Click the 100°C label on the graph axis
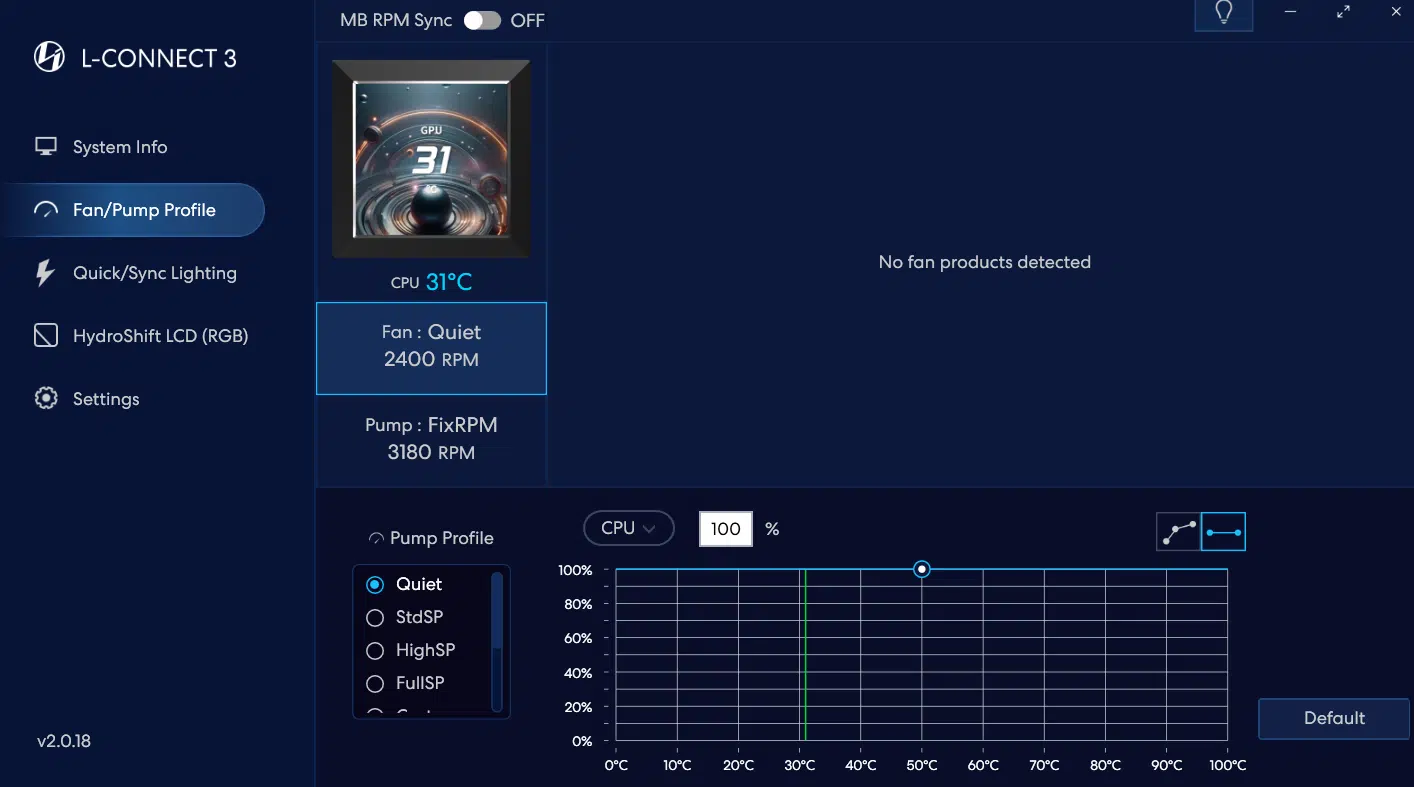 [x=1228, y=765]
